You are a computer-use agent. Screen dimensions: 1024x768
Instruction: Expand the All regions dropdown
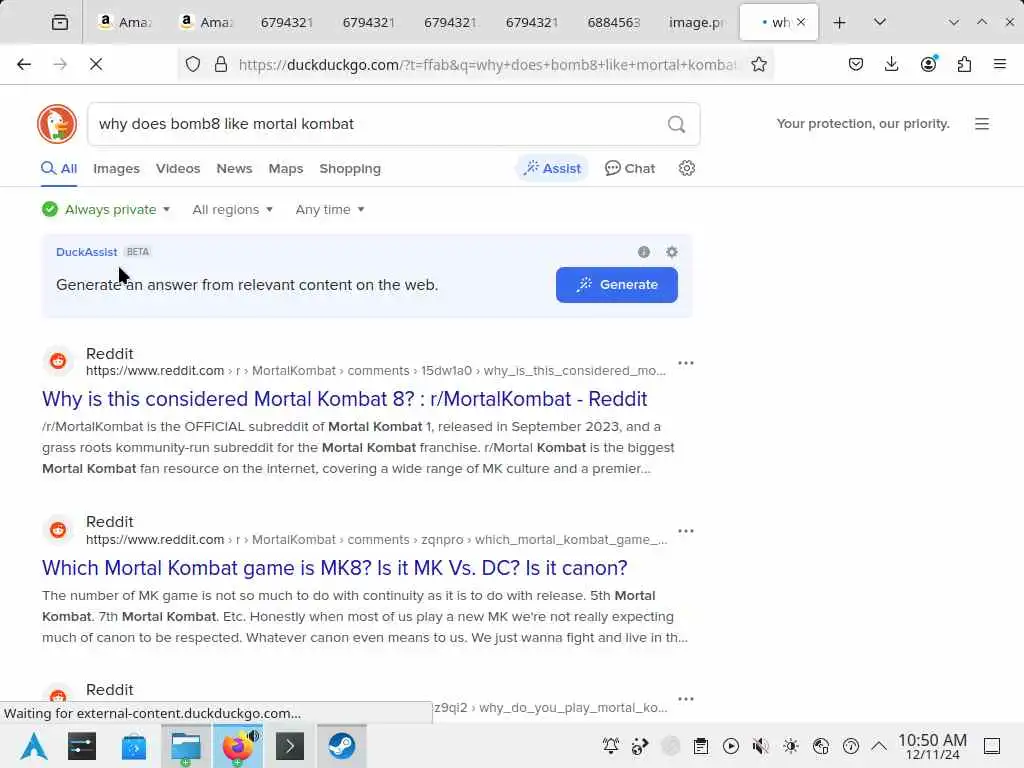coord(232,210)
